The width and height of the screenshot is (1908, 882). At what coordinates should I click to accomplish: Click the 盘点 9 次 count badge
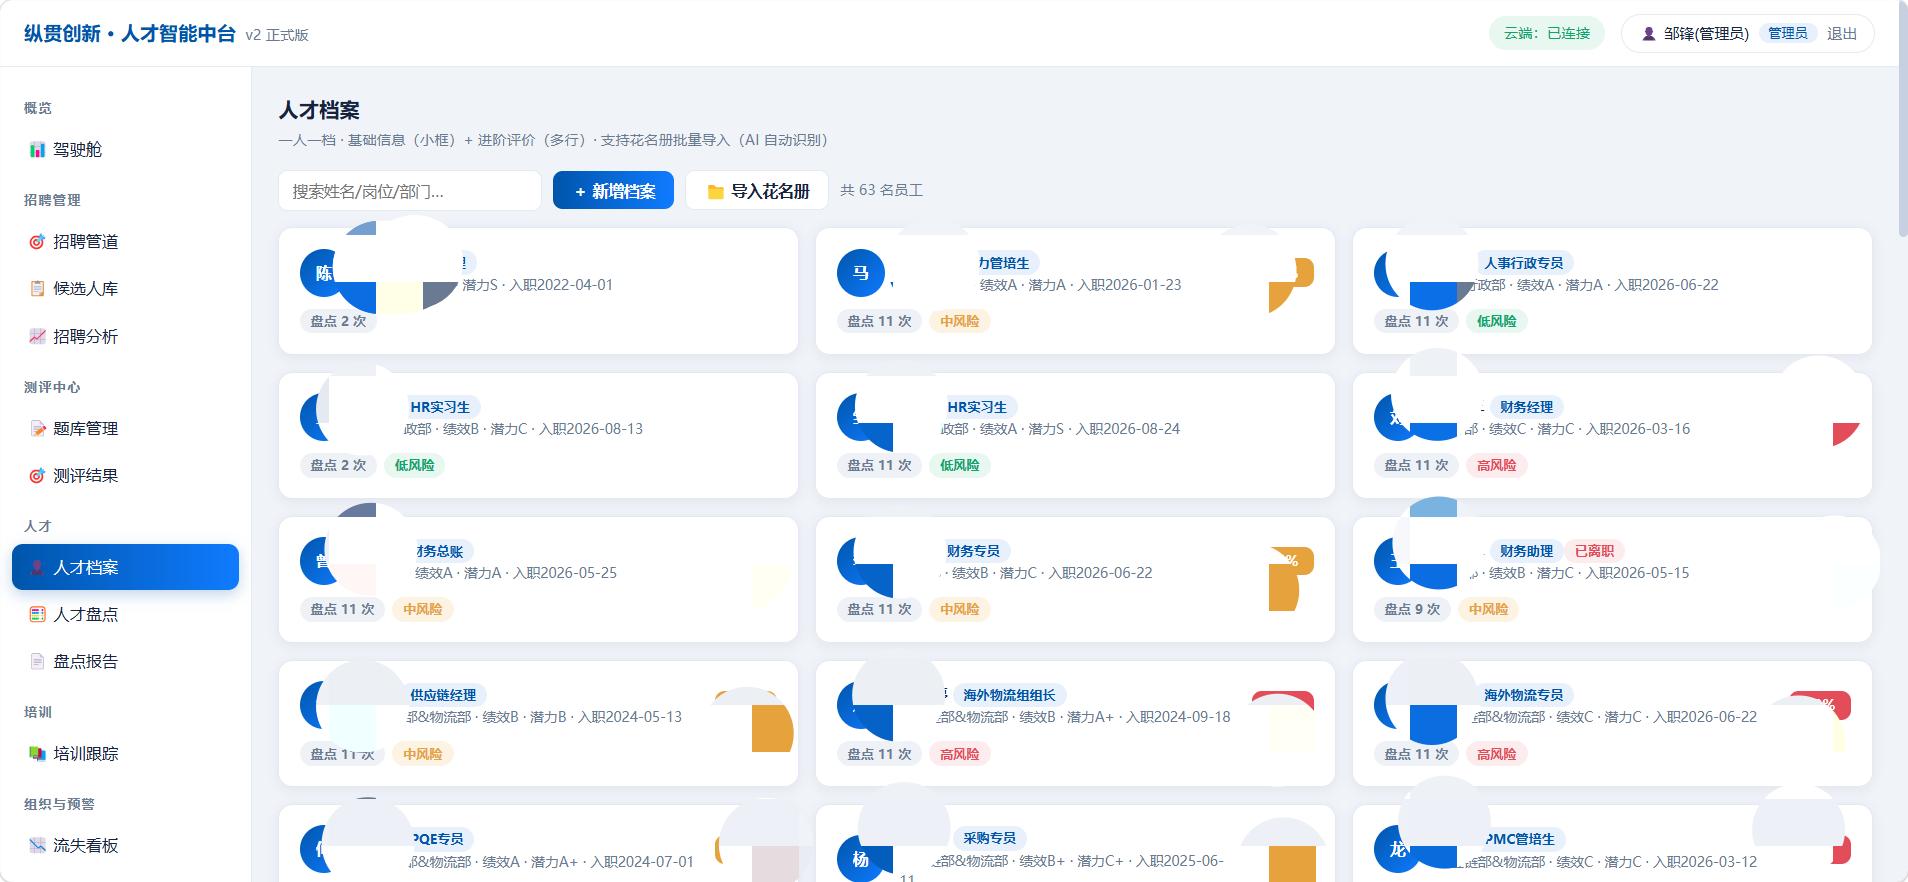1412,609
